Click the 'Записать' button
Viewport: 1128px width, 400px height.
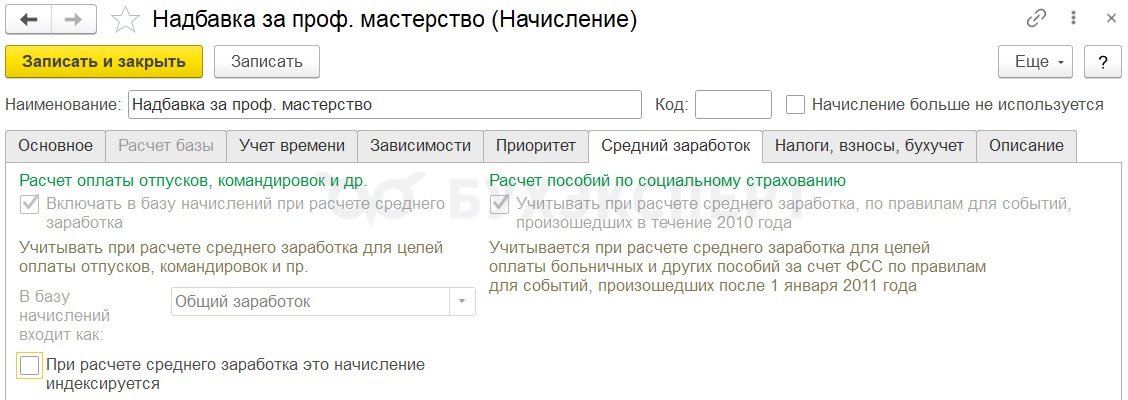pyautogui.click(x=267, y=62)
